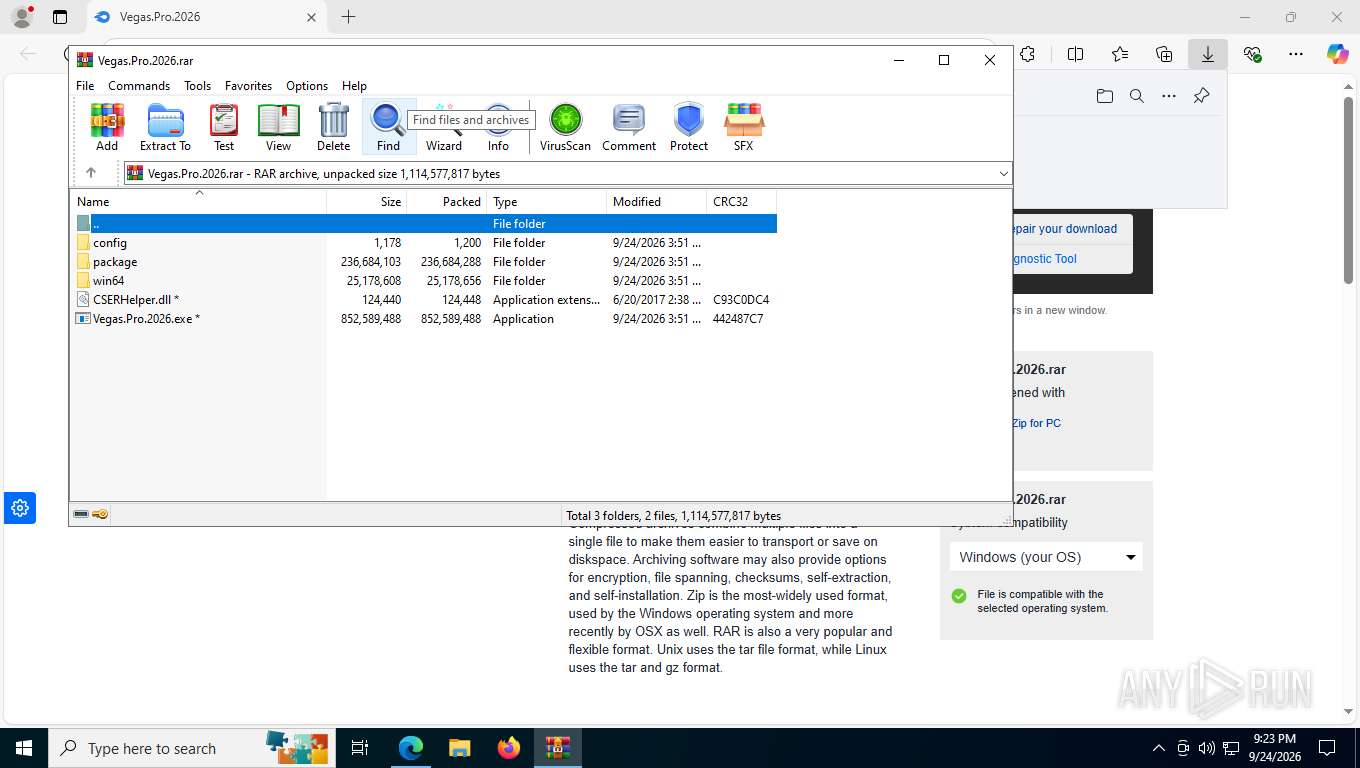Screen dimensions: 1360x768
Task: Open the Copilot icon in Edge
Action: [1338, 54]
